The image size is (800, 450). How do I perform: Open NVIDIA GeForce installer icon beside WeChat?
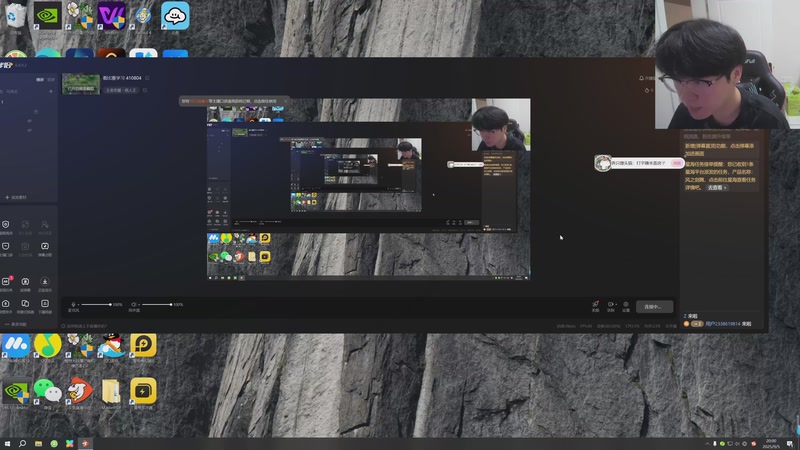[16, 391]
